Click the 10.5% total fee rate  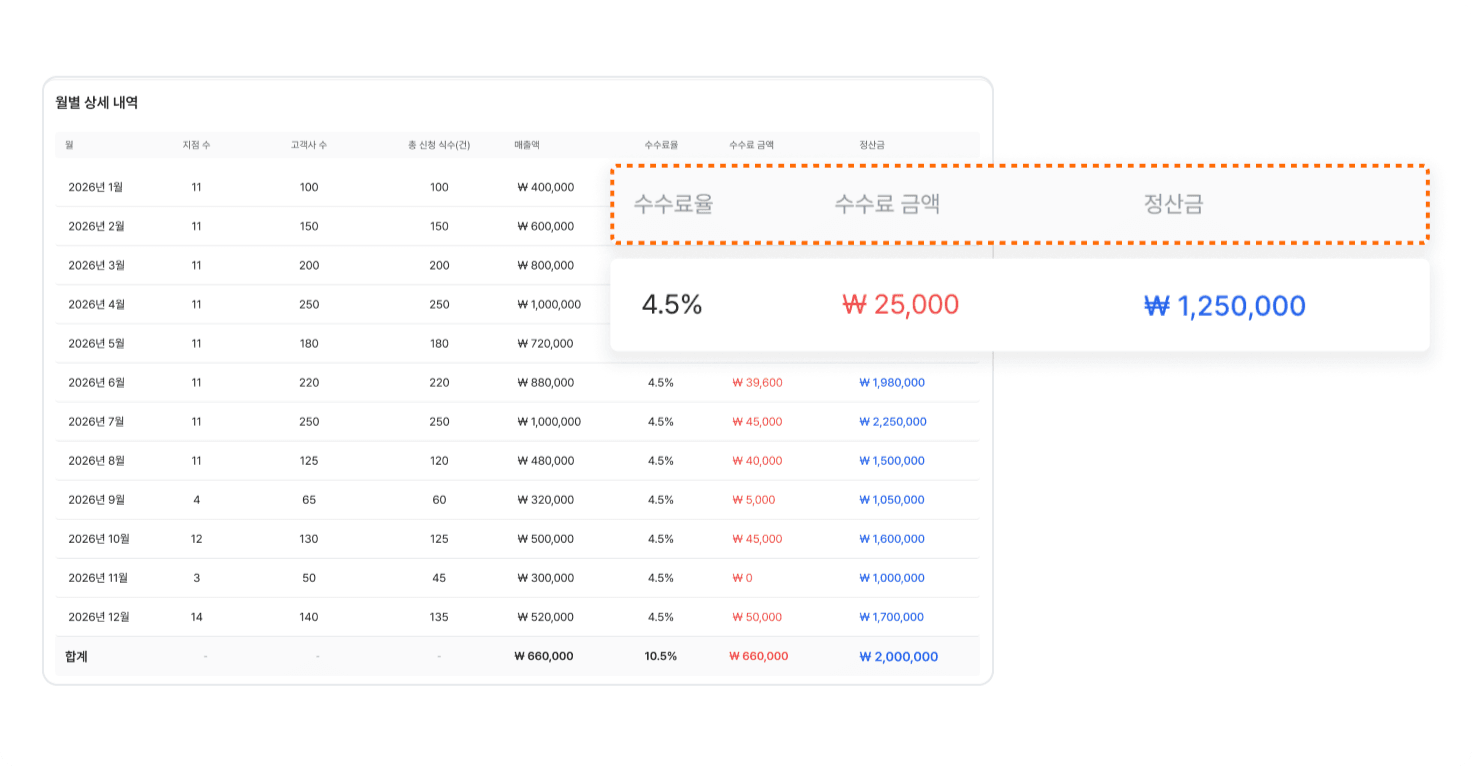pos(661,656)
